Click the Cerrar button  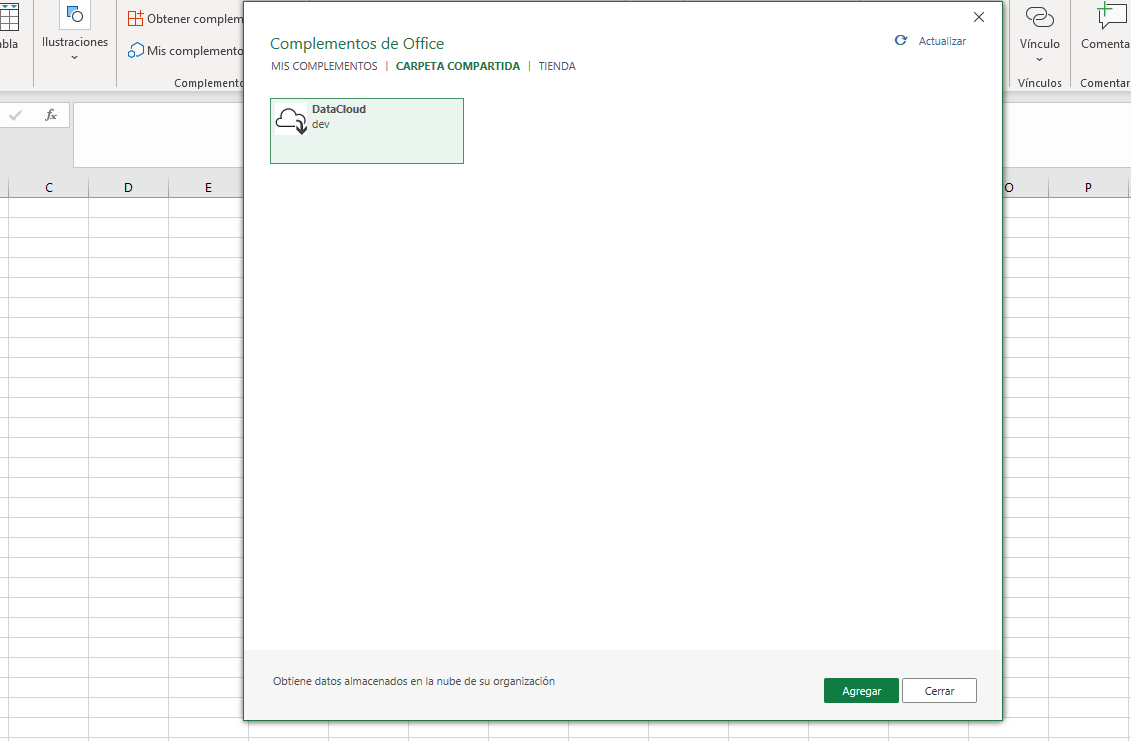(x=939, y=690)
